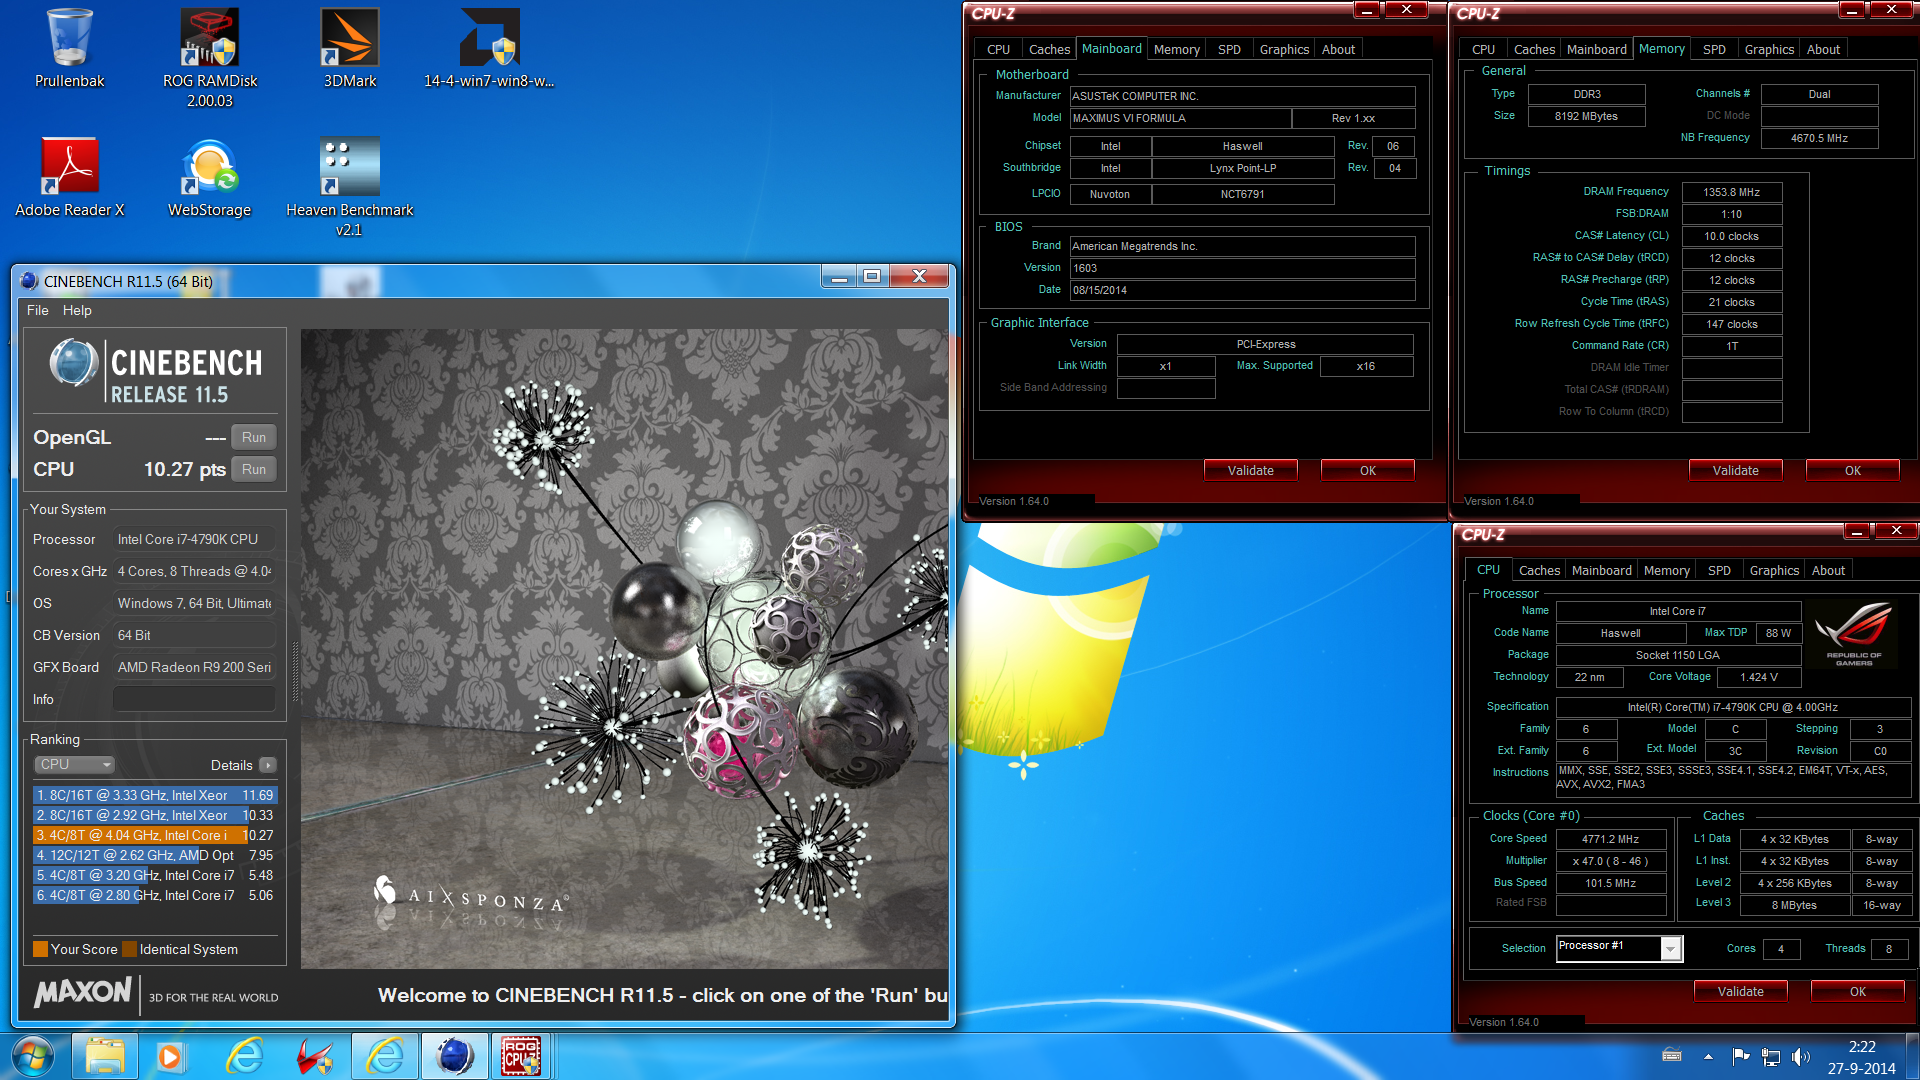Click the CINEBENCH render preview image
The image size is (1920, 1080).
pos(624,649)
